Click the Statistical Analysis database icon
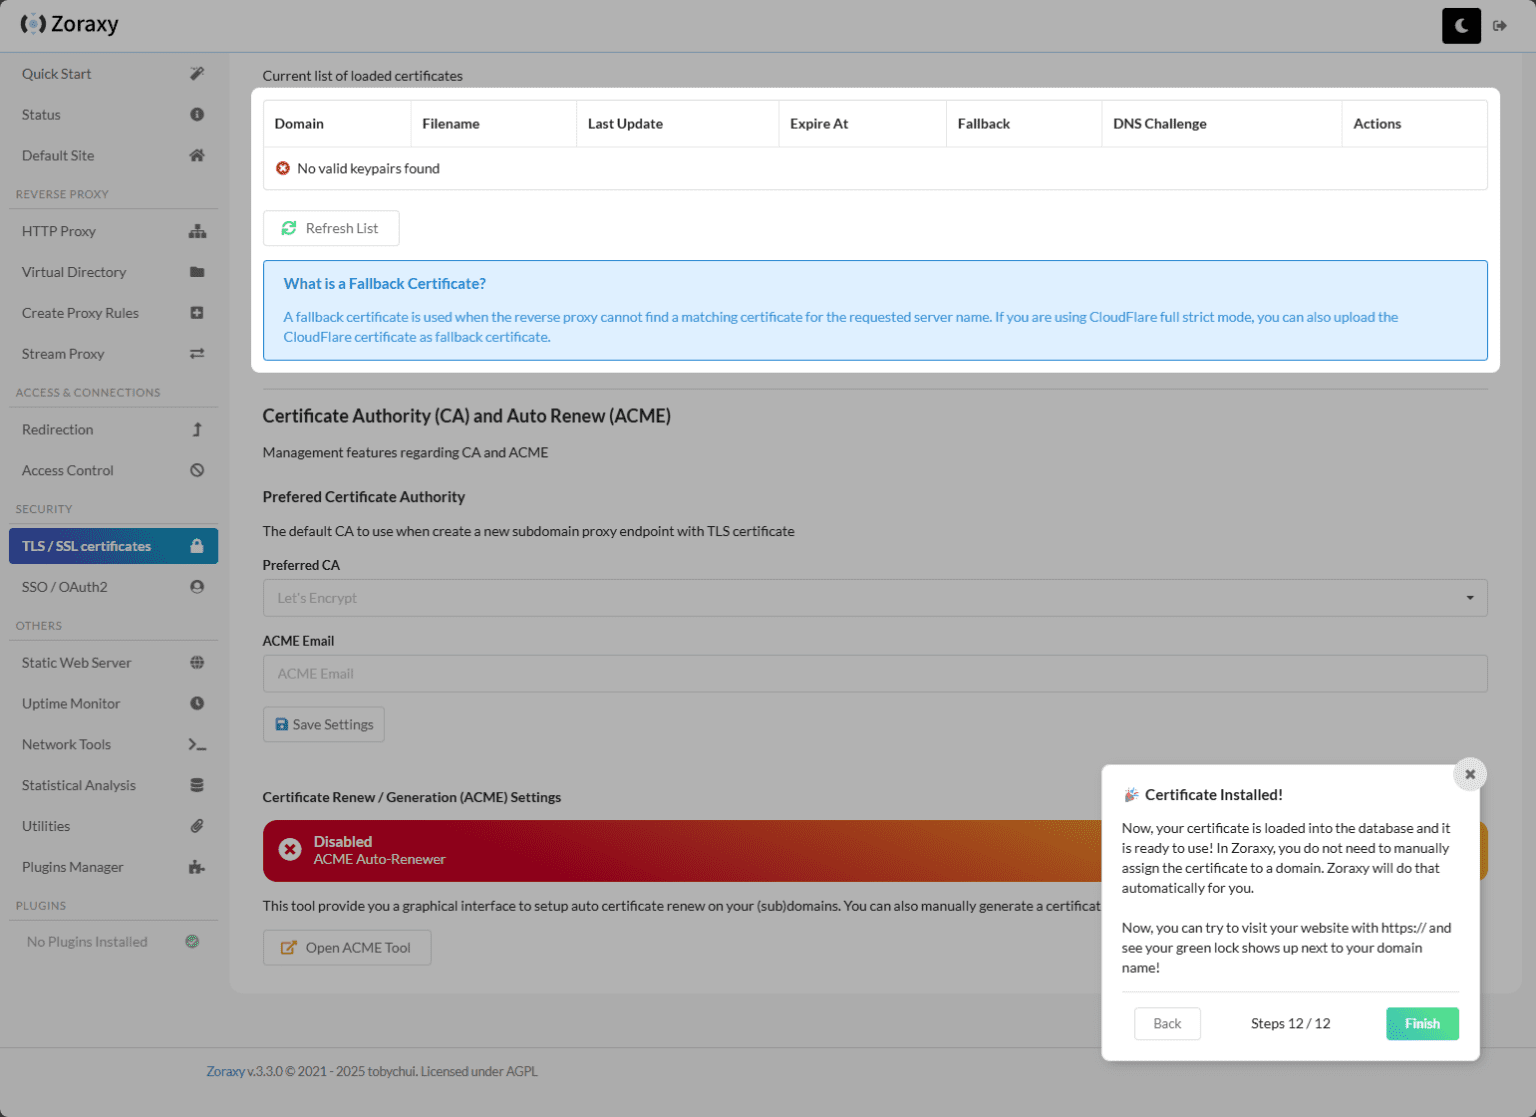Image resolution: width=1536 pixels, height=1117 pixels. coord(197,785)
